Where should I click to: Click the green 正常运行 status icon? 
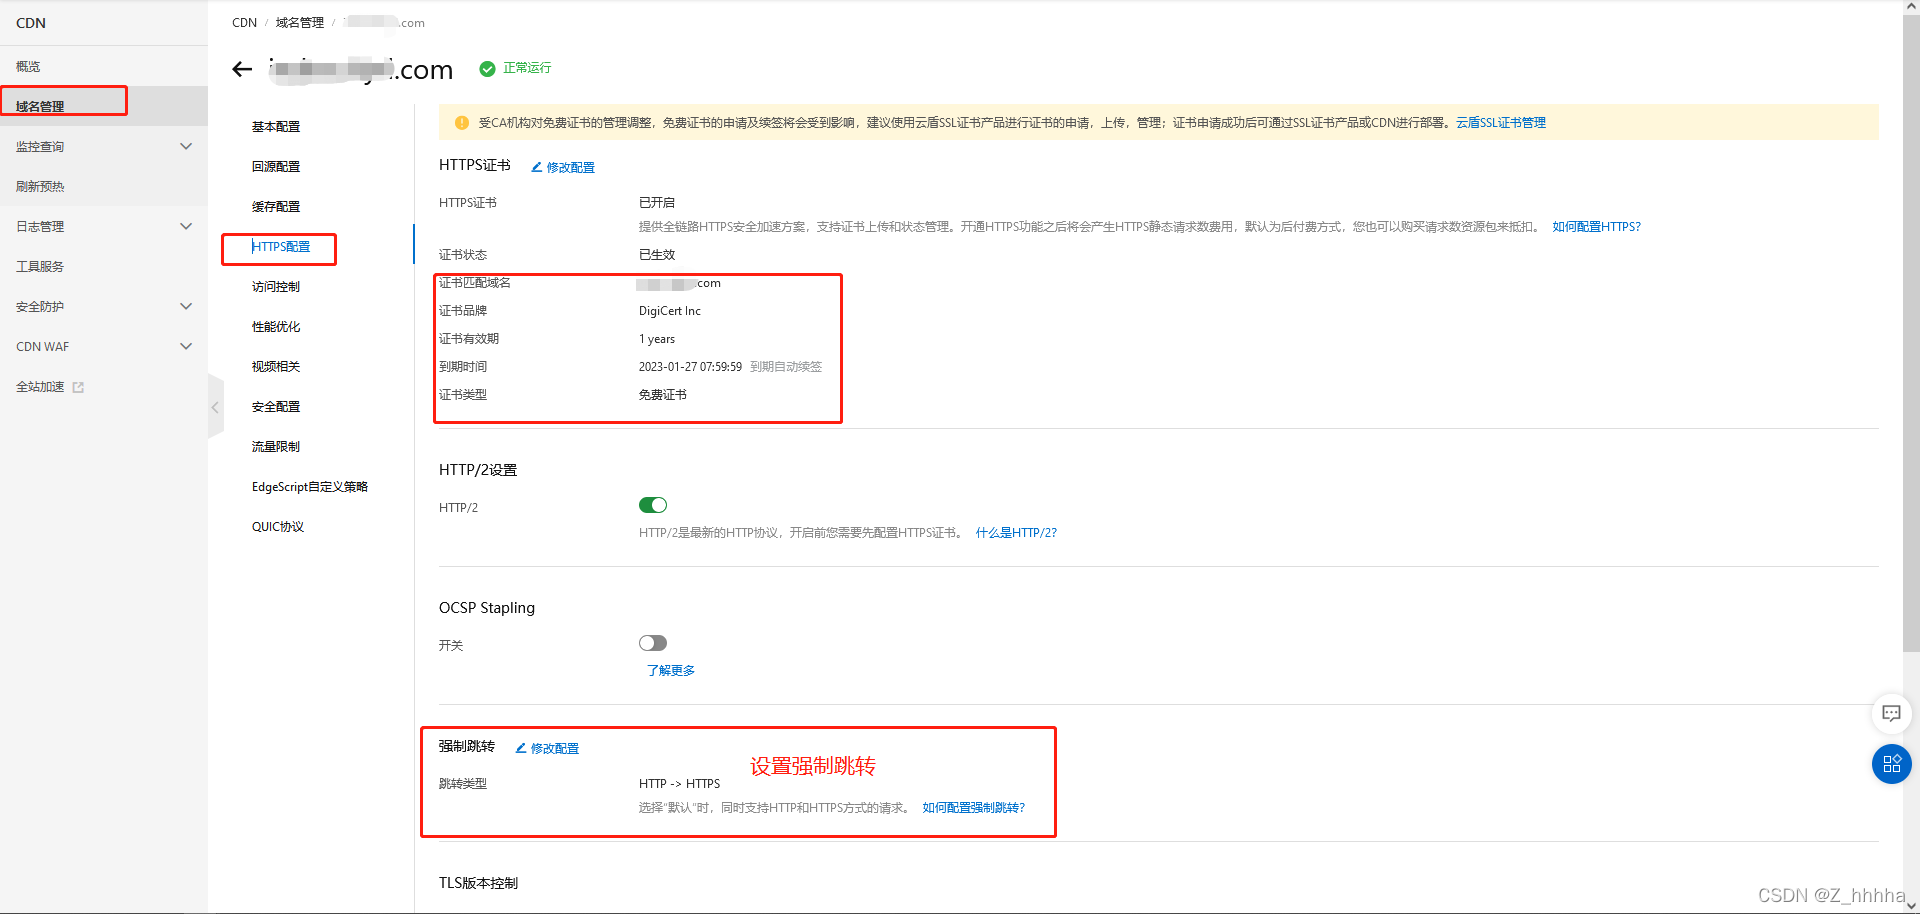click(x=487, y=69)
